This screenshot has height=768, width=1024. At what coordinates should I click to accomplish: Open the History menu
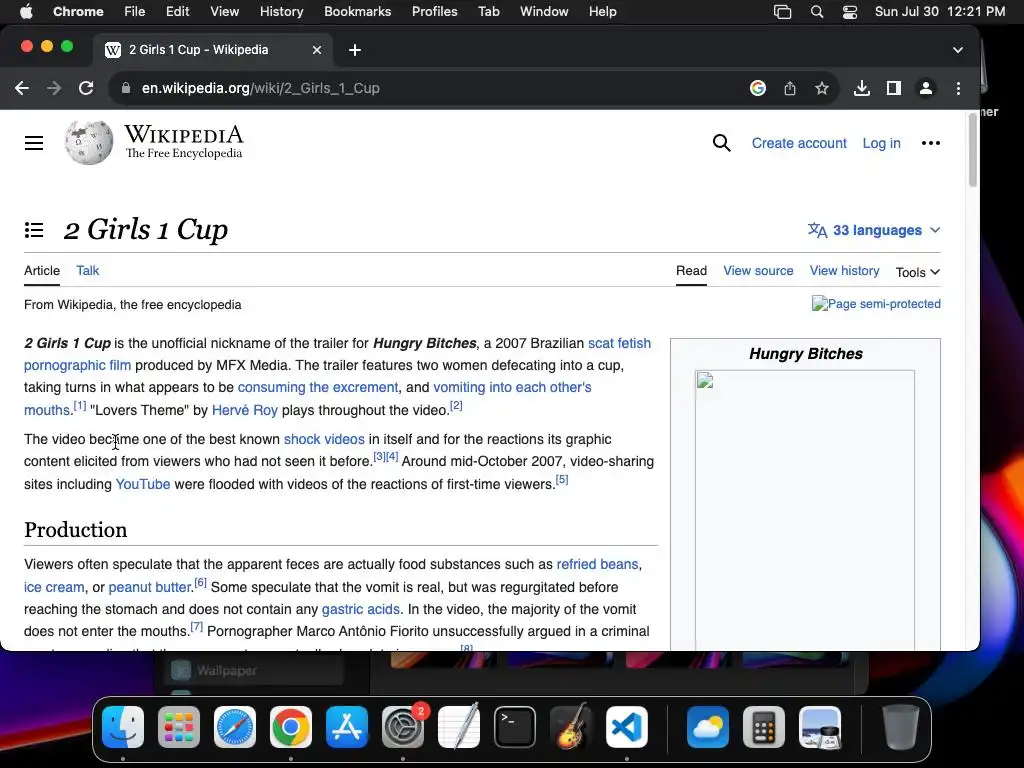[x=281, y=12]
